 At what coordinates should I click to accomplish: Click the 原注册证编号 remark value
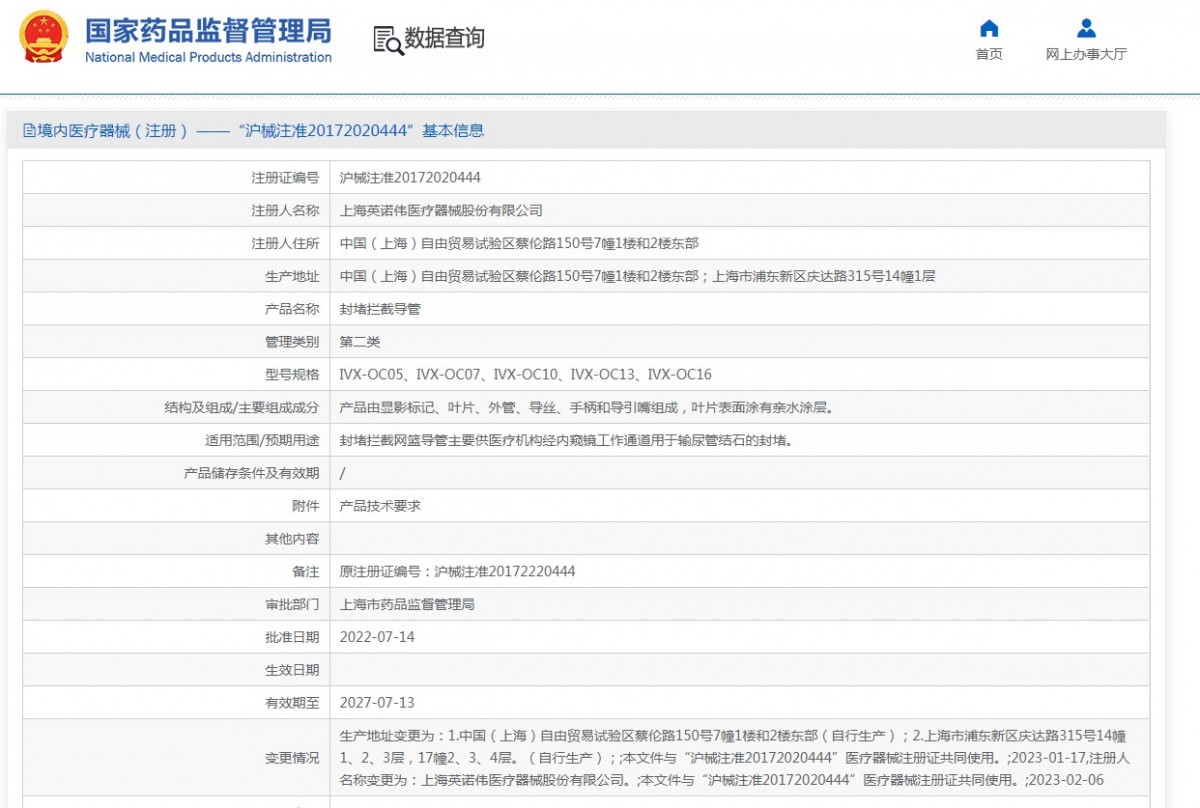458,572
